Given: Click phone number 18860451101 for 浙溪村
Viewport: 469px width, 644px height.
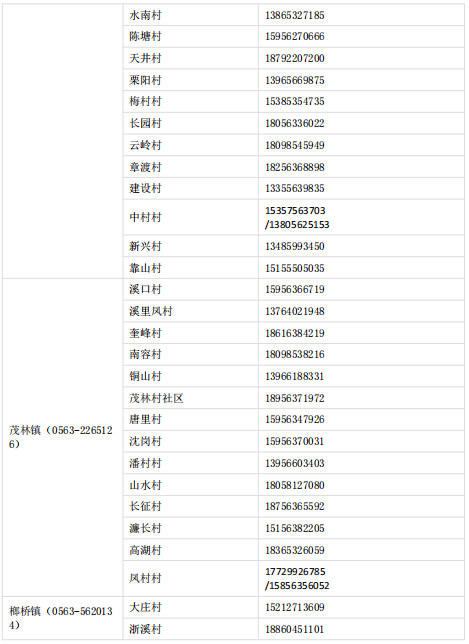Looking at the screenshot, I should pos(294,629).
